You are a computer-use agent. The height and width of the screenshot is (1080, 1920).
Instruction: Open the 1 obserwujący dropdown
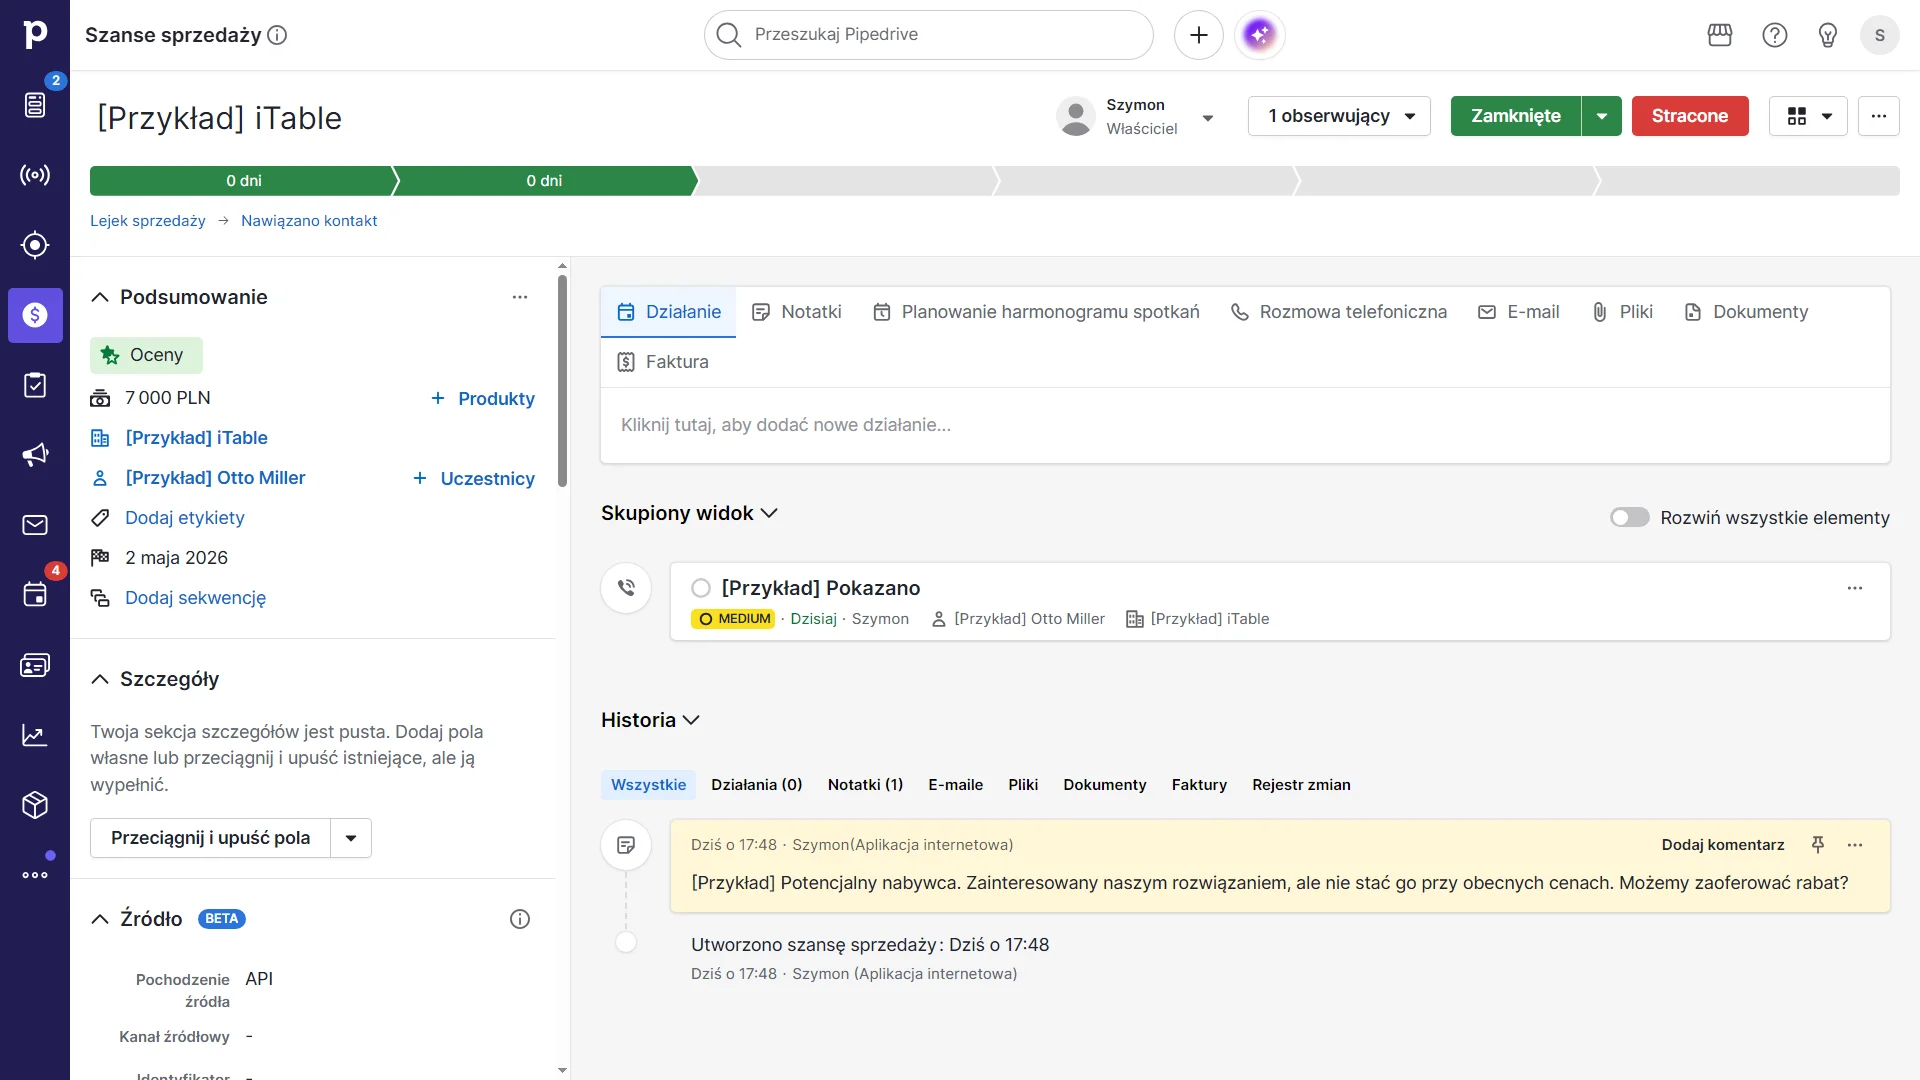(1338, 116)
